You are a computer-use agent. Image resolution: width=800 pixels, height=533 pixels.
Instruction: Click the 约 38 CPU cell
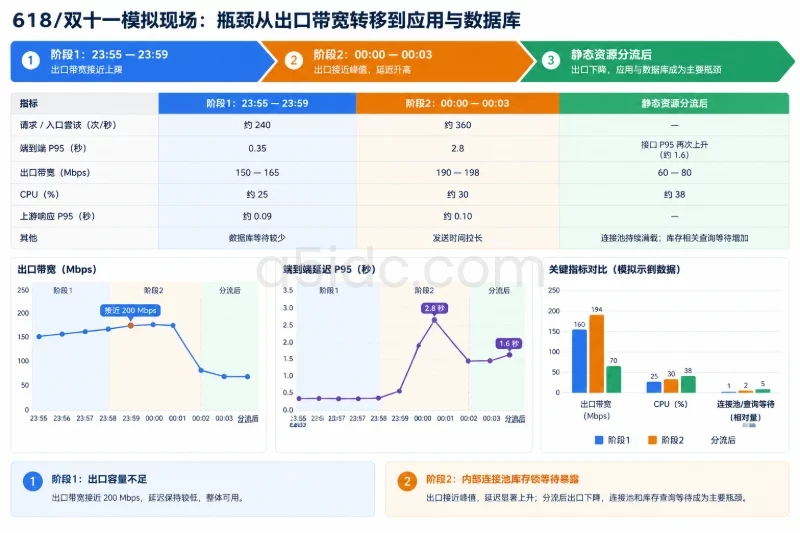click(674, 194)
